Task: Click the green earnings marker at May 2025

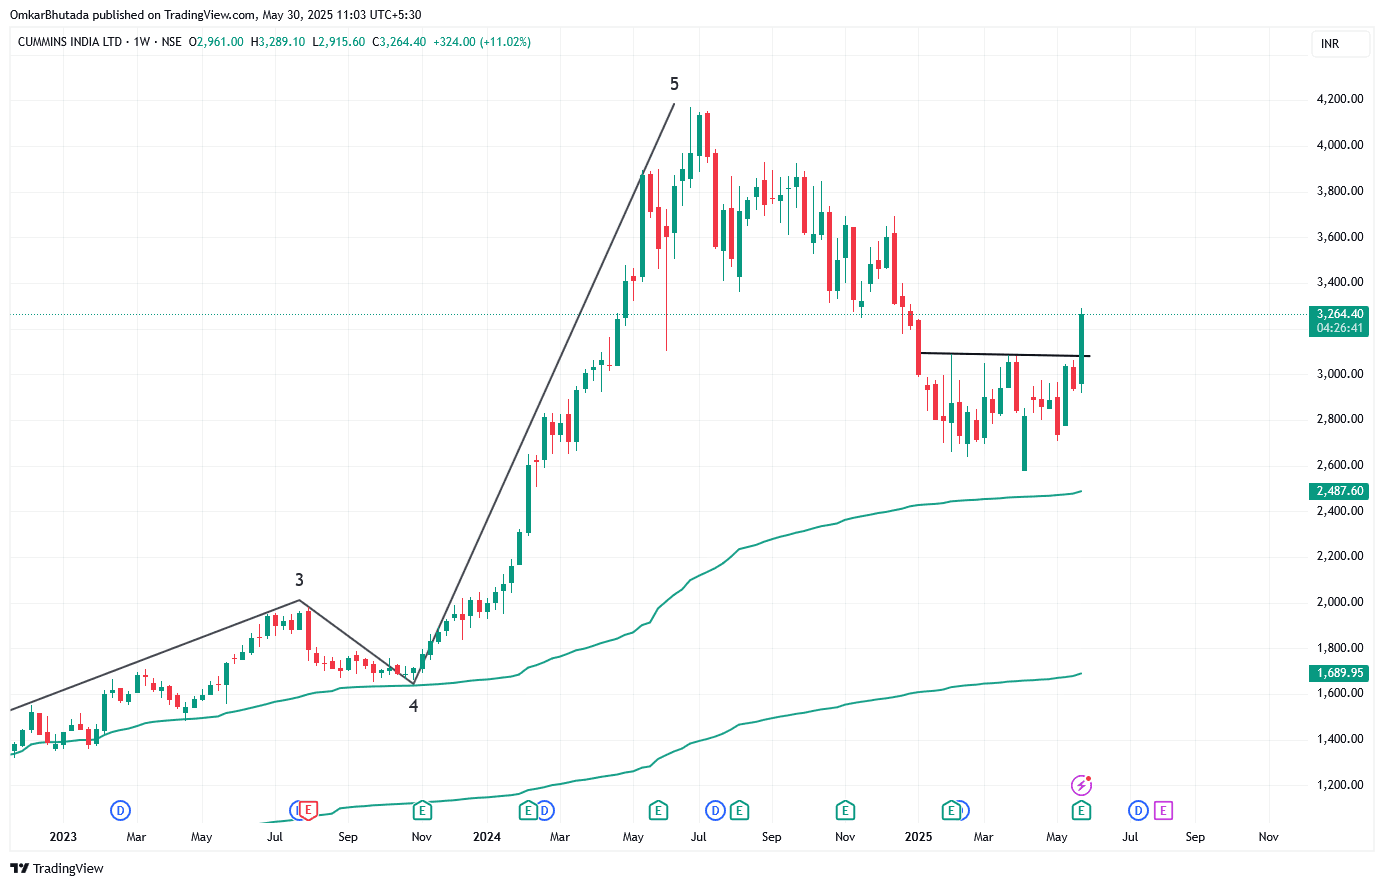Action: (1081, 810)
